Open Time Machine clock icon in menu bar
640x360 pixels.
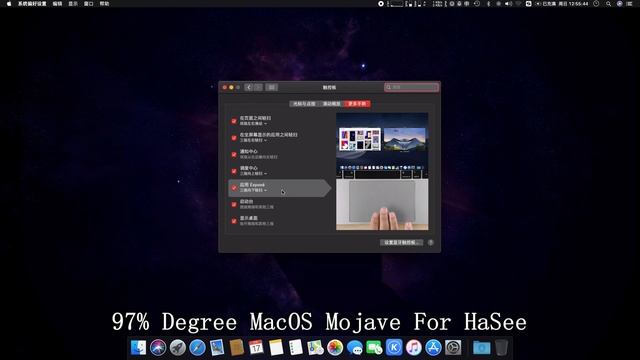477,4
